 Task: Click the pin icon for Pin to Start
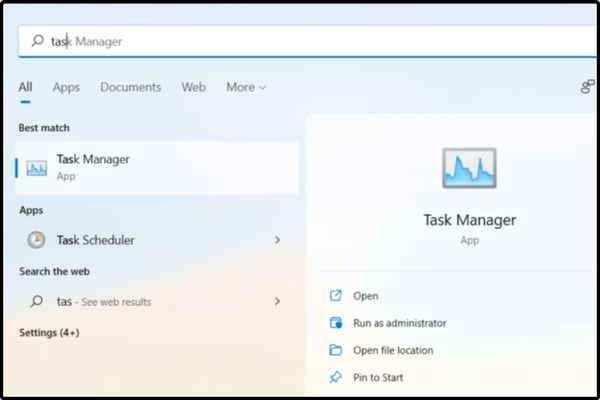[x=336, y=377]
